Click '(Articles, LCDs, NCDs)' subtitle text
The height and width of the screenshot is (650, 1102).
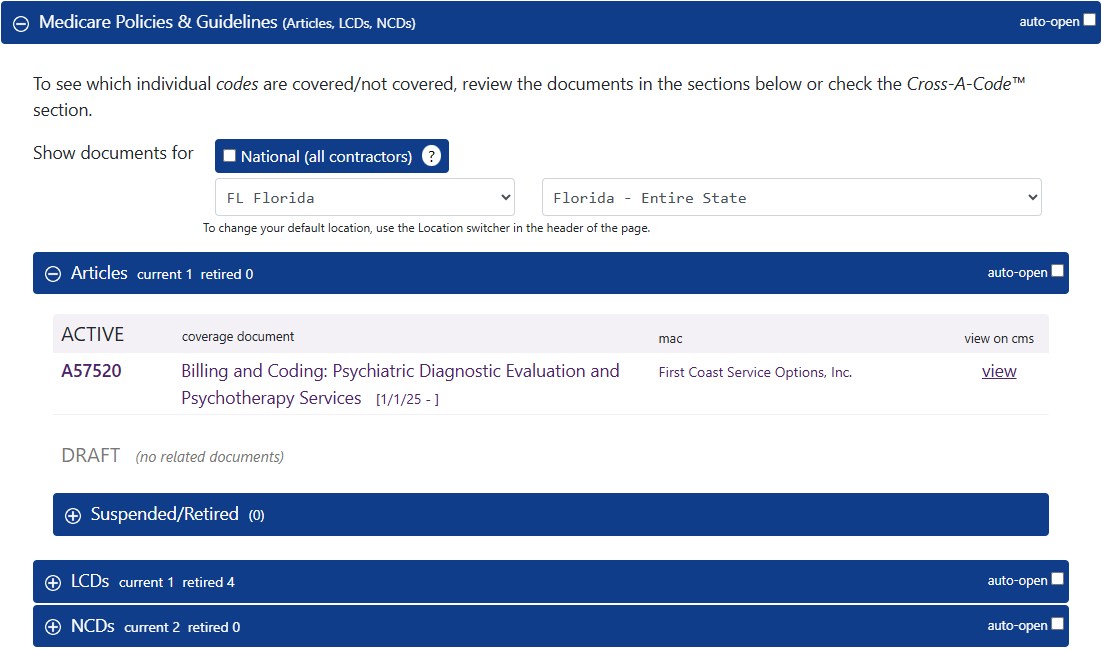click(x=349, y=23)
